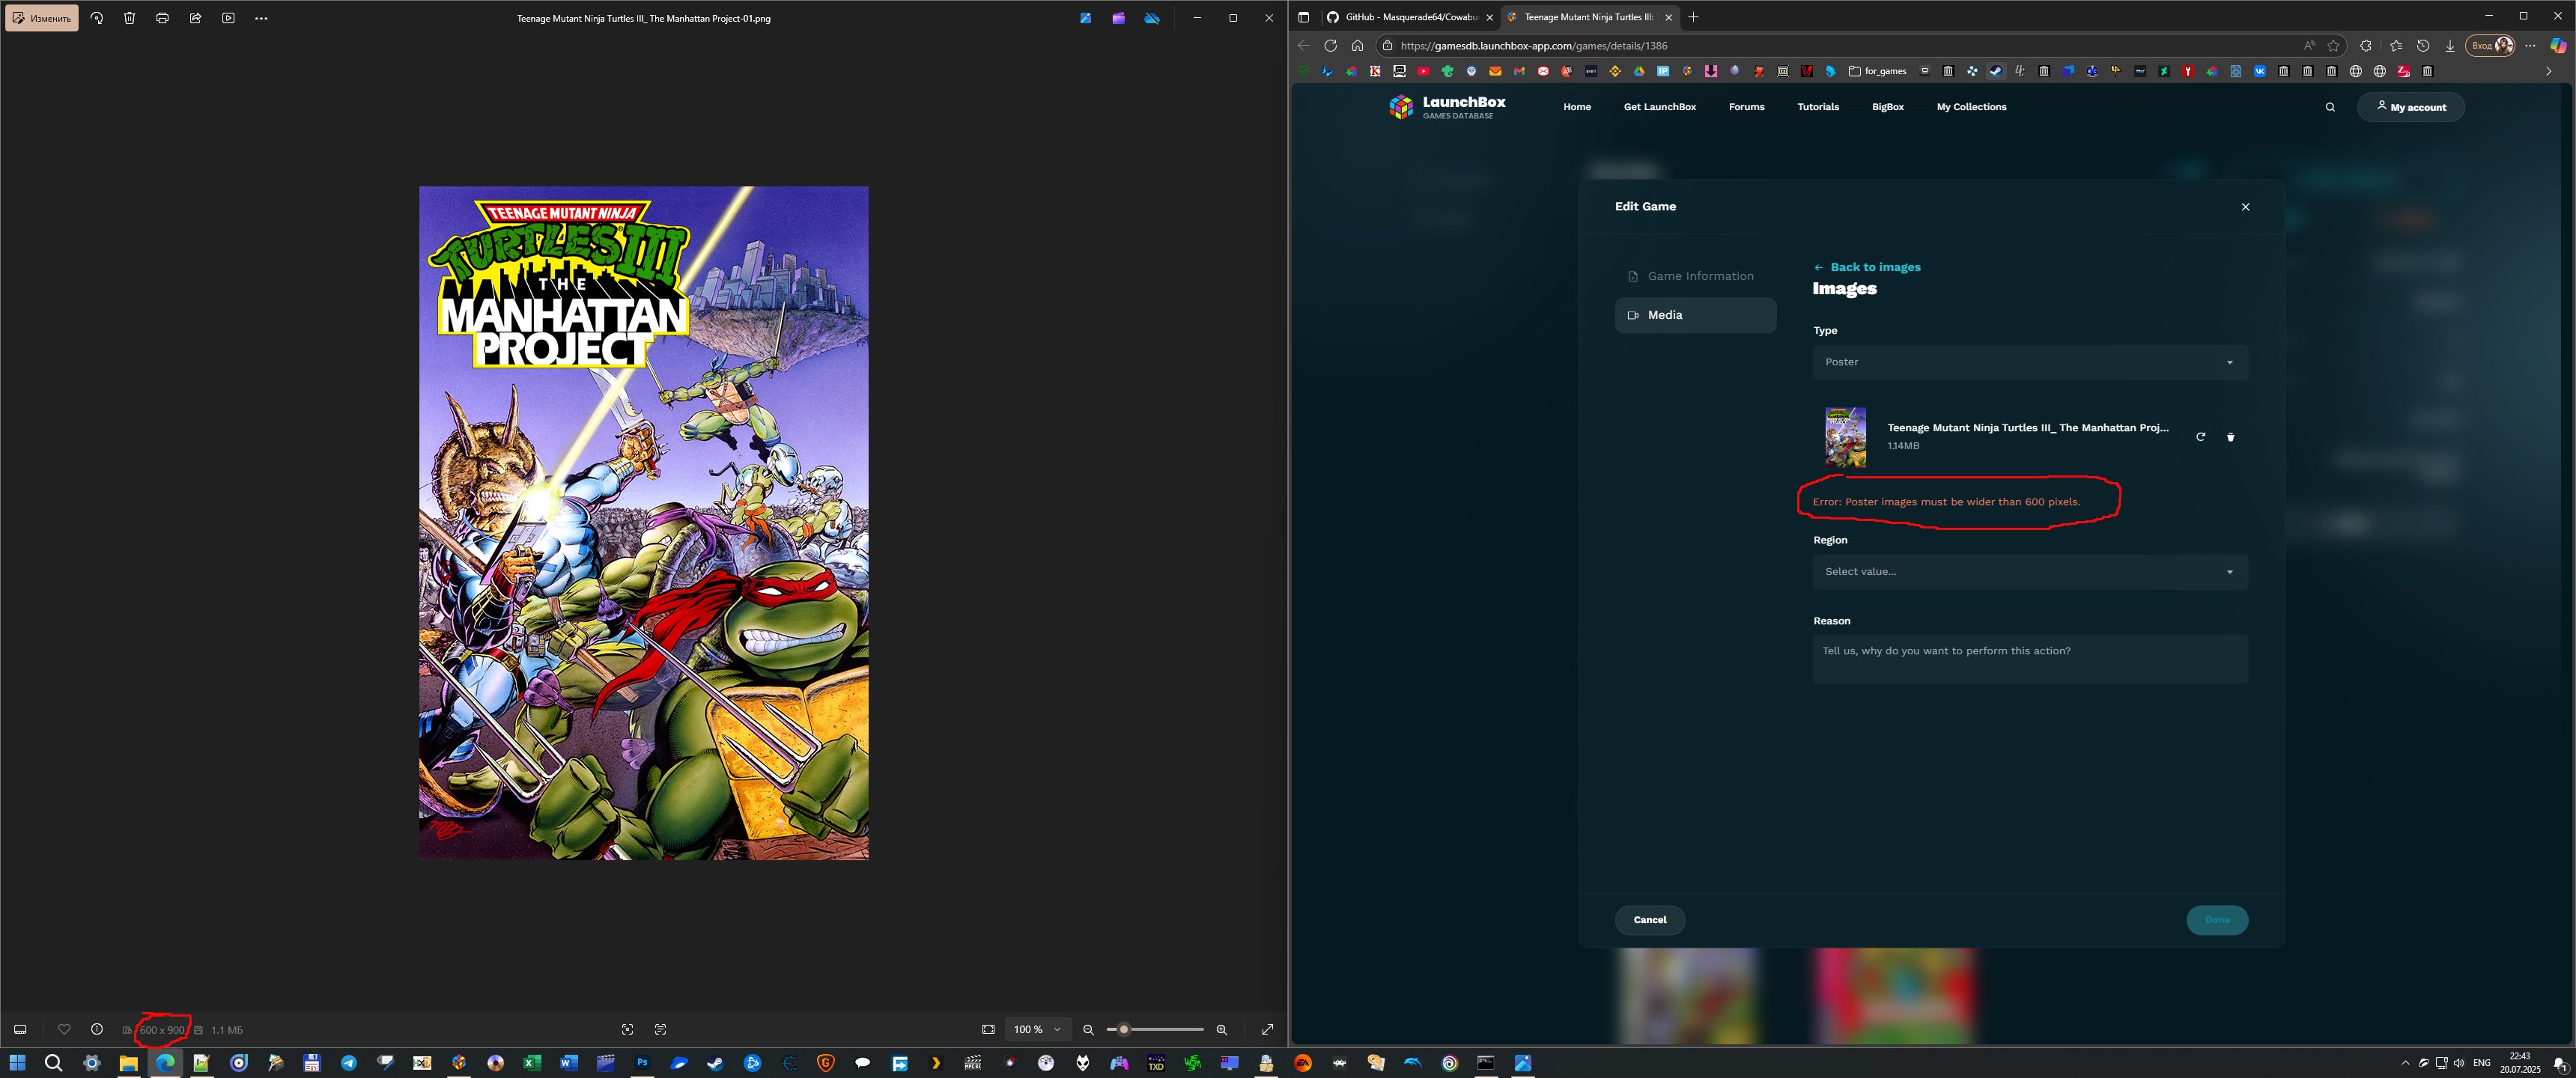Print the image from Photos toolbar
Screen dimensions: 2576x1078
click(162, 18)
